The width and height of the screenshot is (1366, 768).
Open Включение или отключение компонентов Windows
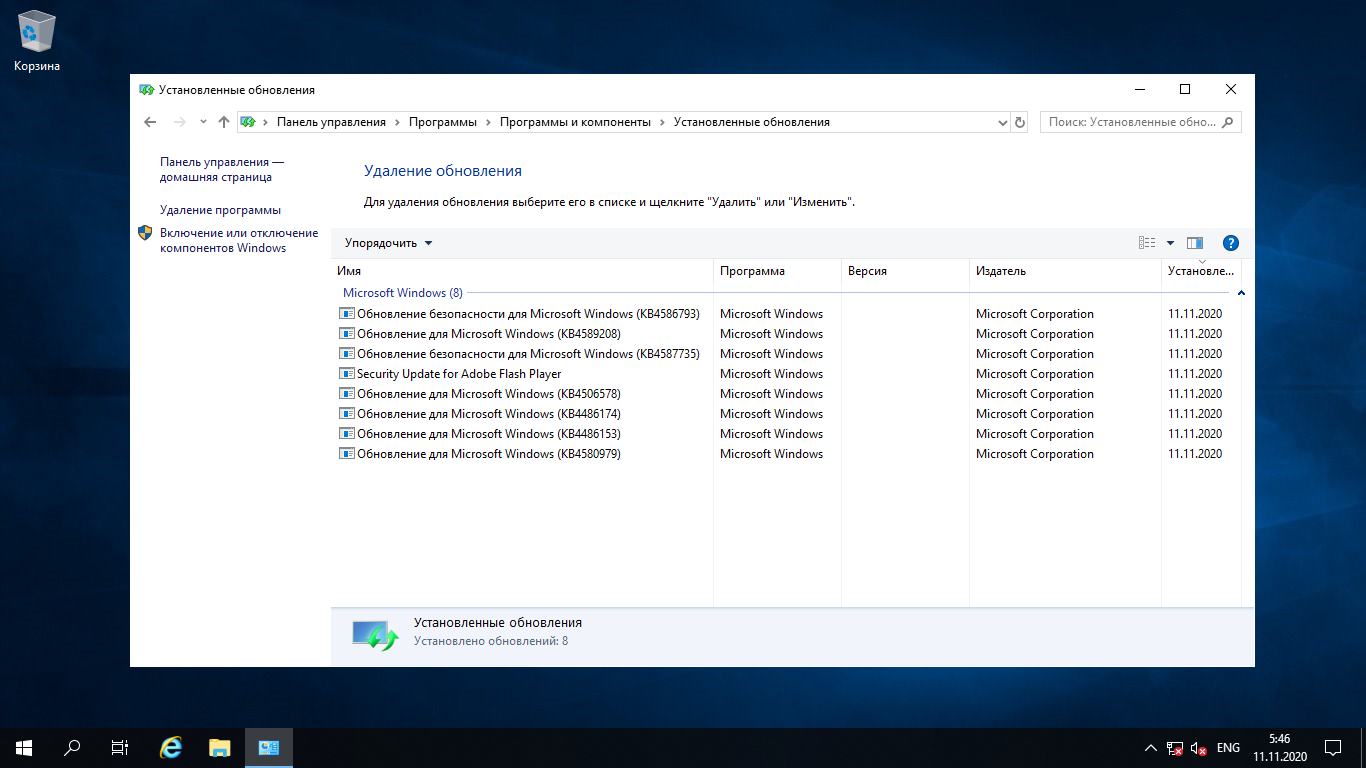pos(239,240)
